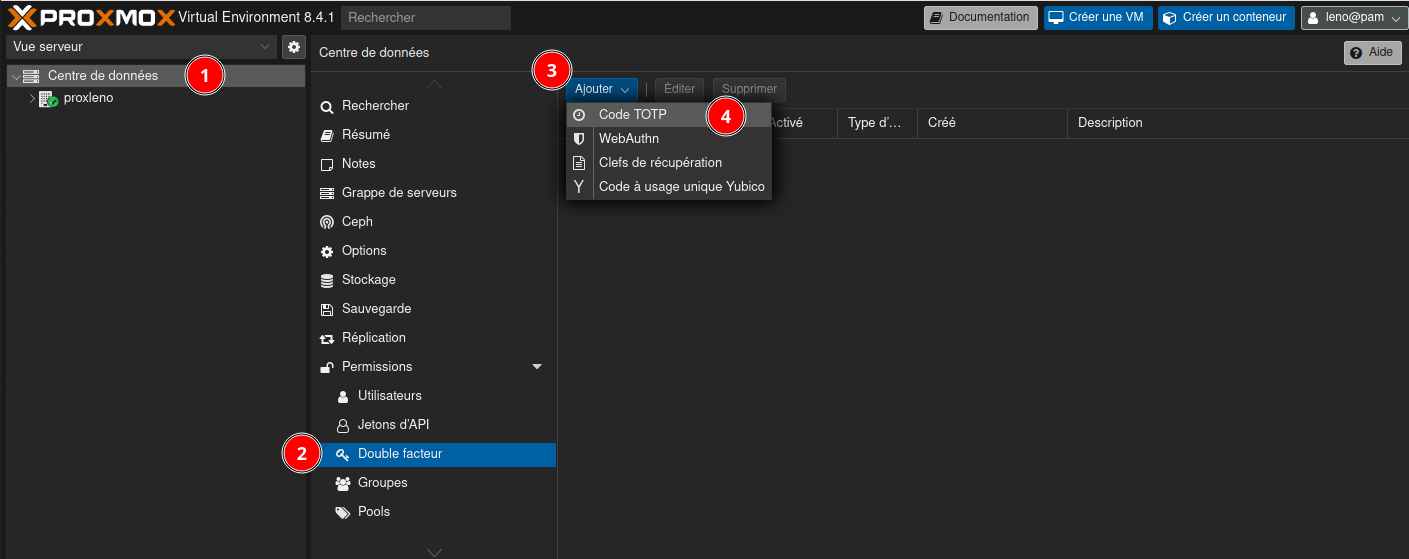
Task: Choose Clefs de récupération menu entry
Action: [660, 163]
